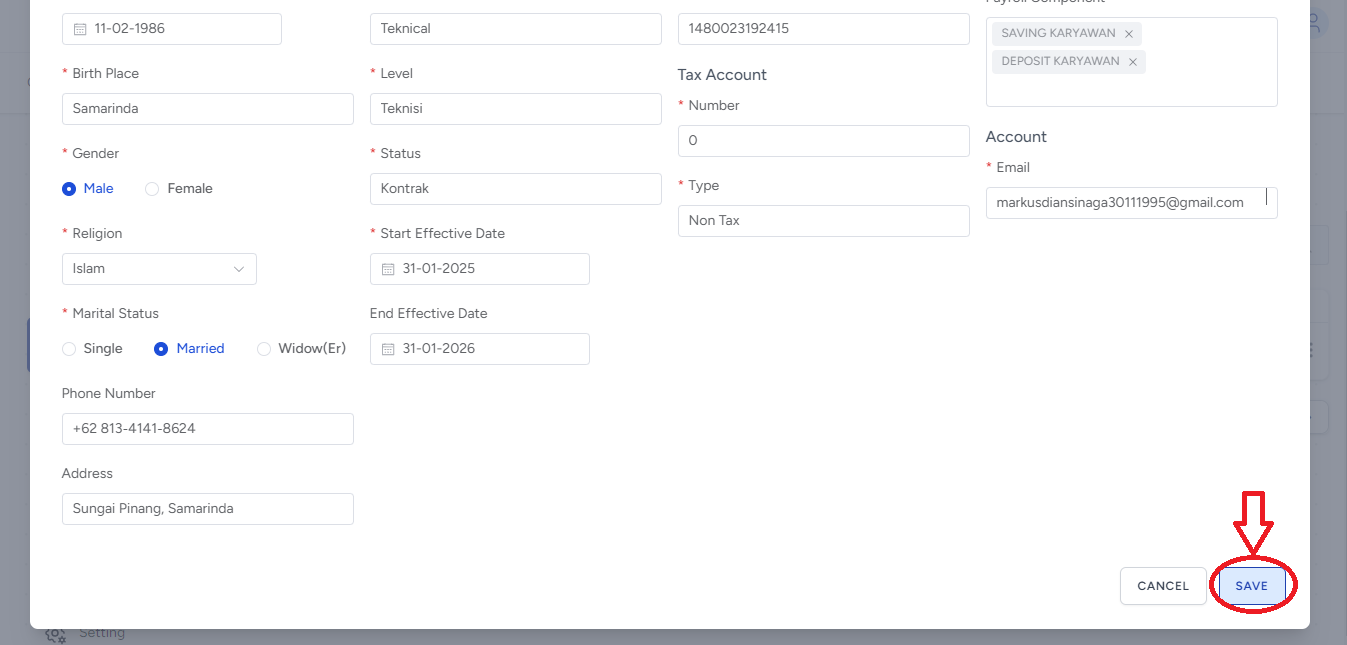Select Male gender radio button
1347x645 pixels.
point(69,189)
